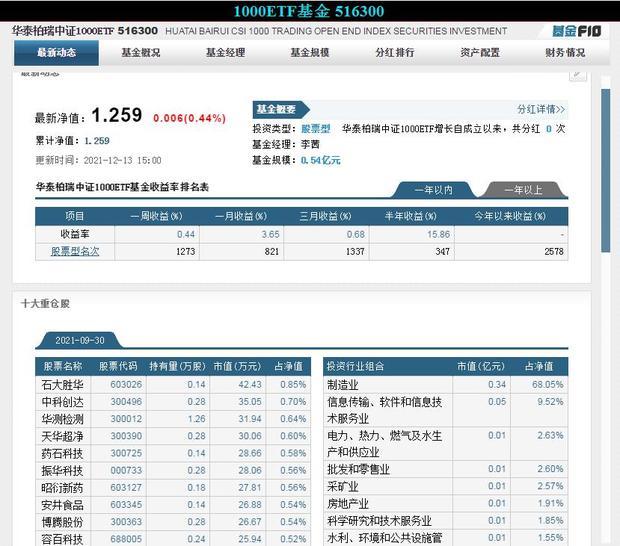This screenshot has width=620, height=546.
Task: Switch to the 一年以上 returns tab
Action: [523, 190]
